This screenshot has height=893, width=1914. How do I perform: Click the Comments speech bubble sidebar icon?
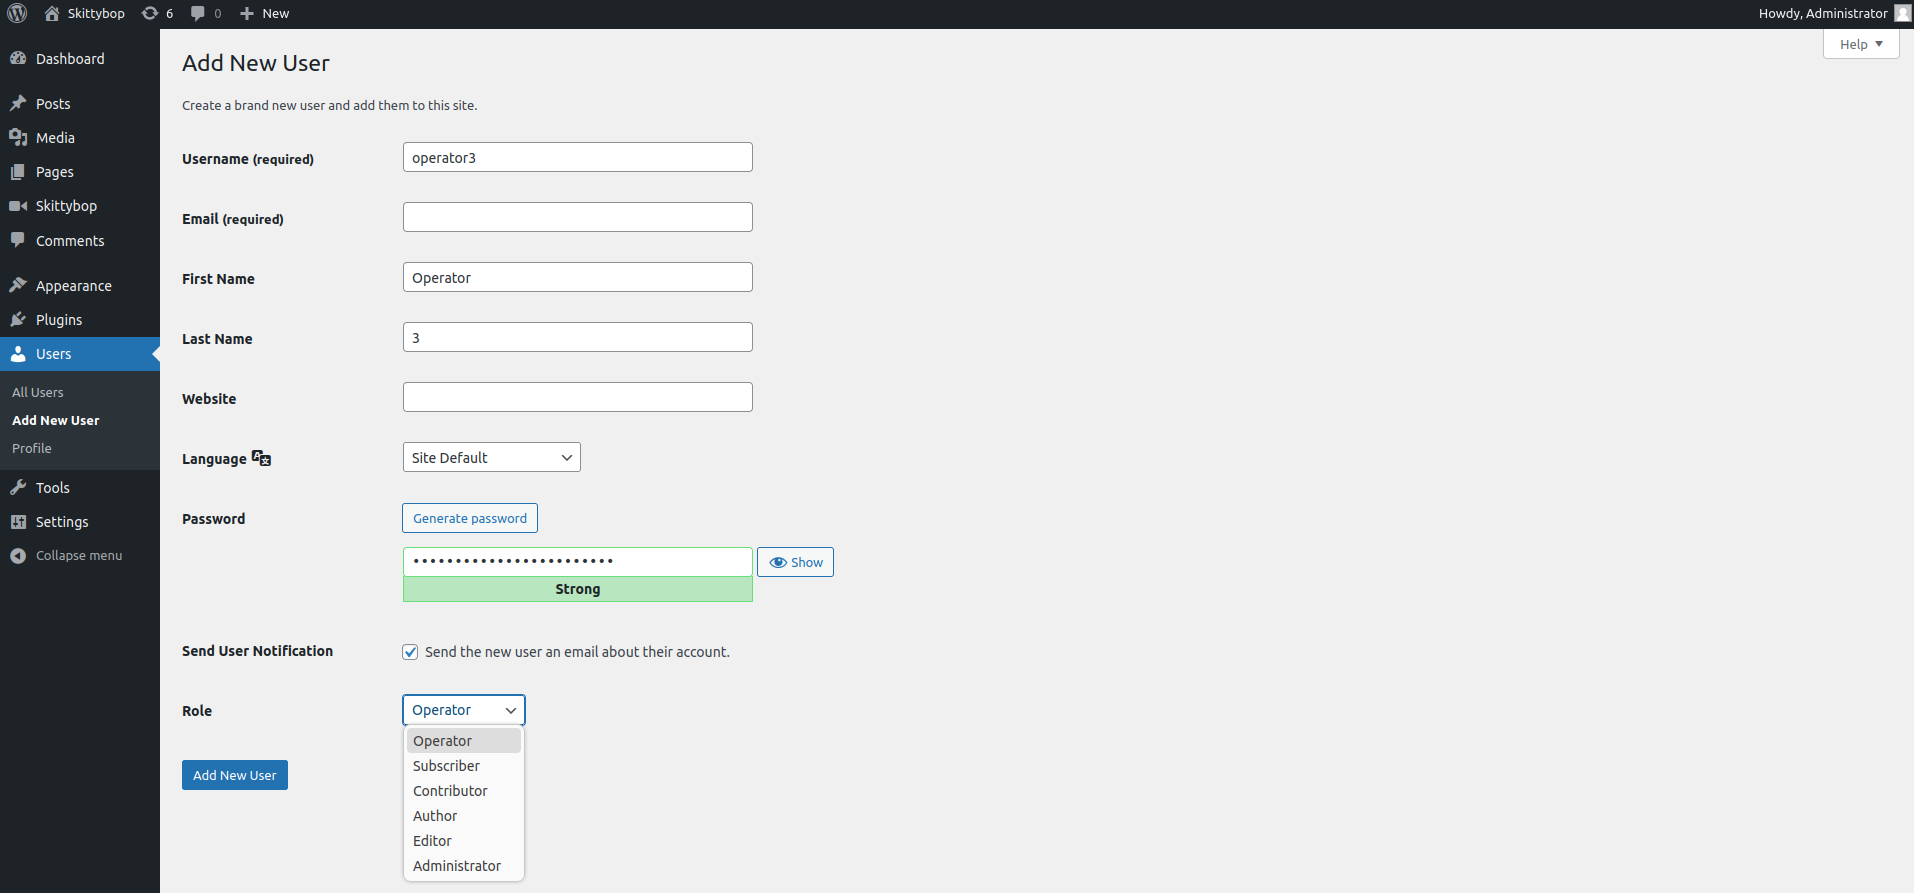click(18, 240)
